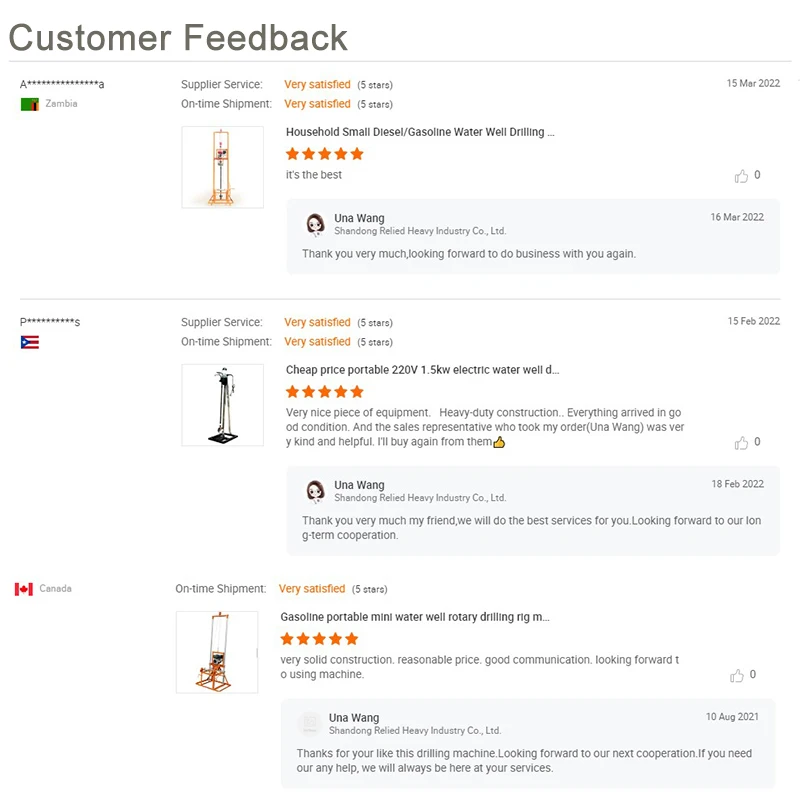The width and height of the screenshot is (800, 800).
Task: Click the Canada flag icon
Action: [x=24, y=589]
